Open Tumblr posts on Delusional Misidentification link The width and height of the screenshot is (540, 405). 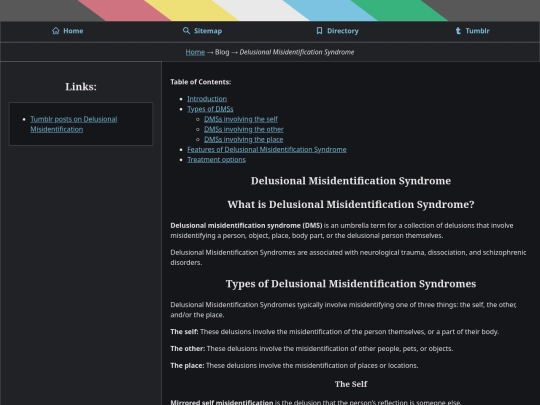click(x=74, y=124)
